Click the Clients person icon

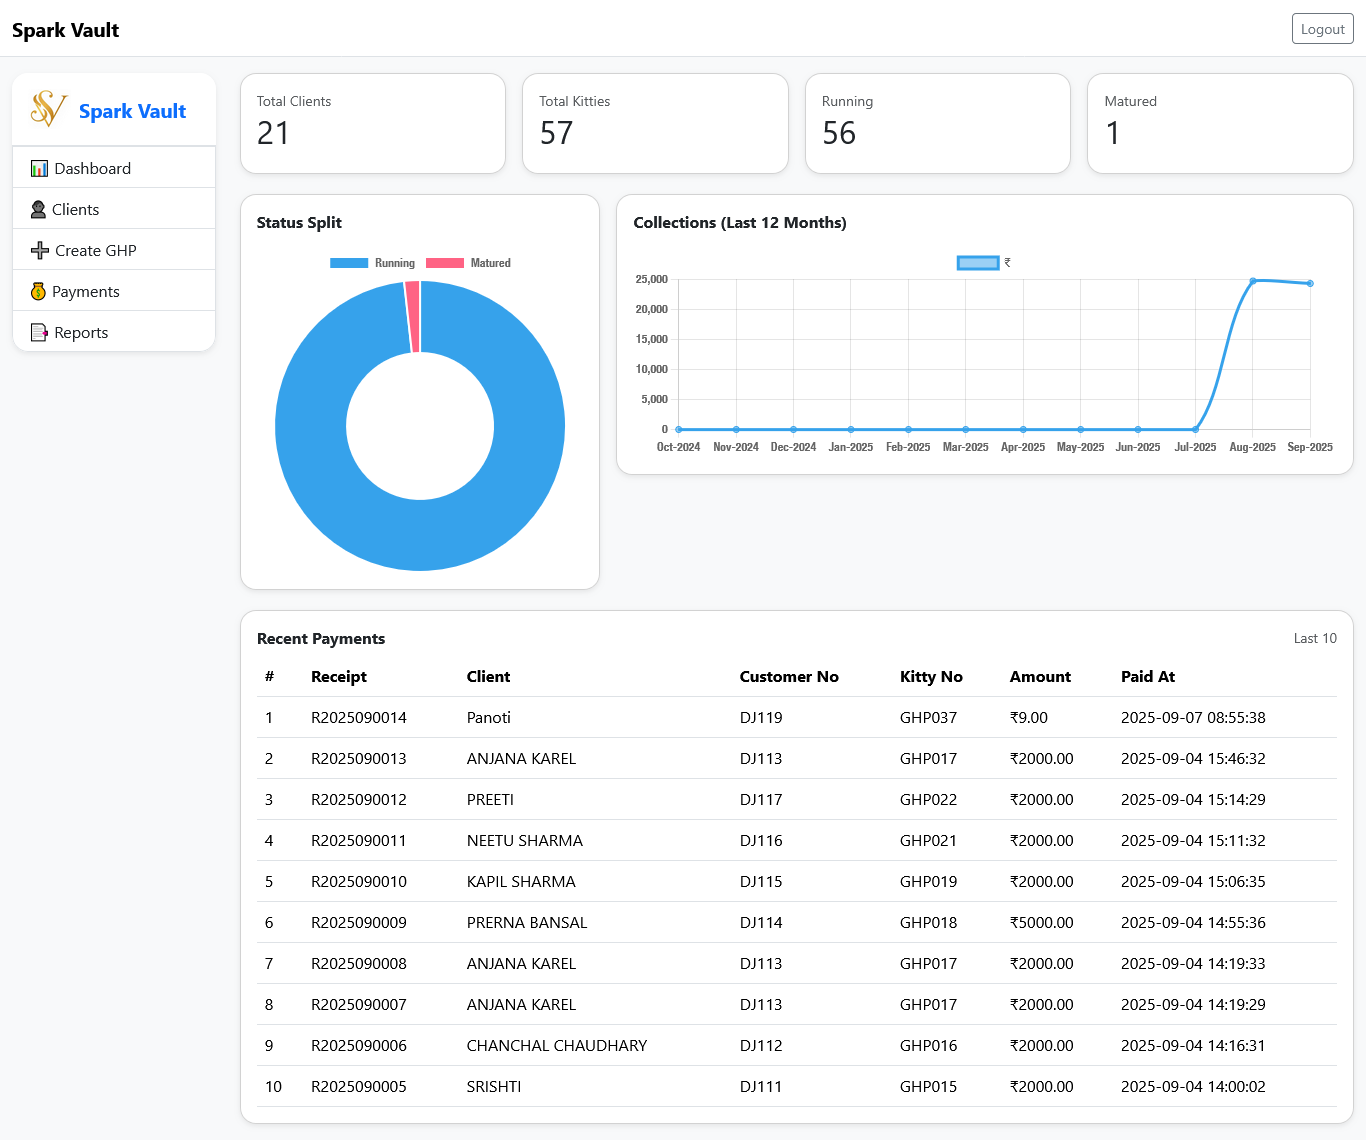click(38, 209)
